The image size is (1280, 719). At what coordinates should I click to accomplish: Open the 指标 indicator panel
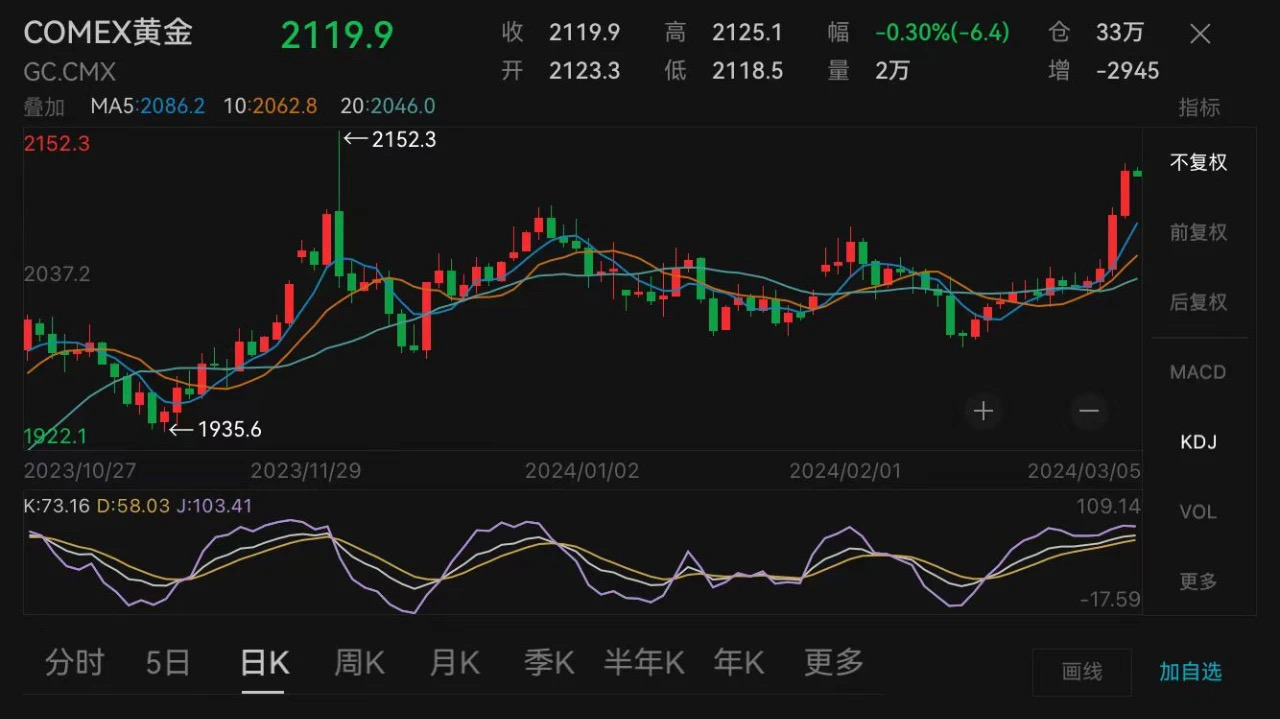point(1198,107)
